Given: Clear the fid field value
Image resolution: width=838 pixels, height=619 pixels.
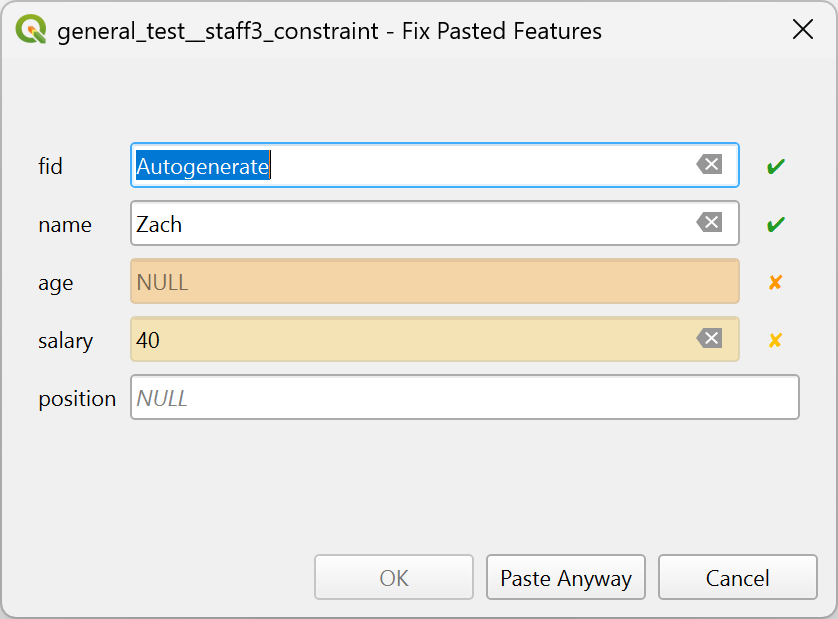Looking at the screenshot, I should (x=709, y=165).
